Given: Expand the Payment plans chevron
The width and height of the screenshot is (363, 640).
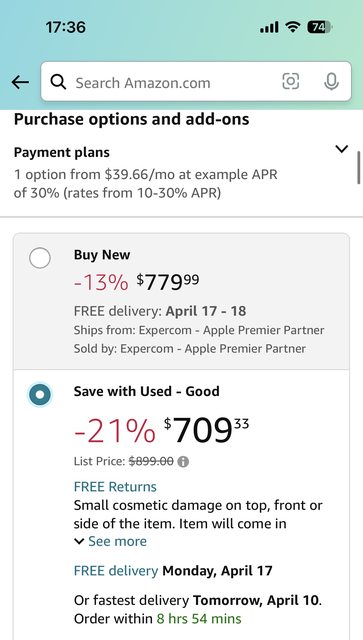Looking at the screenshot, I should coord(341,149).
